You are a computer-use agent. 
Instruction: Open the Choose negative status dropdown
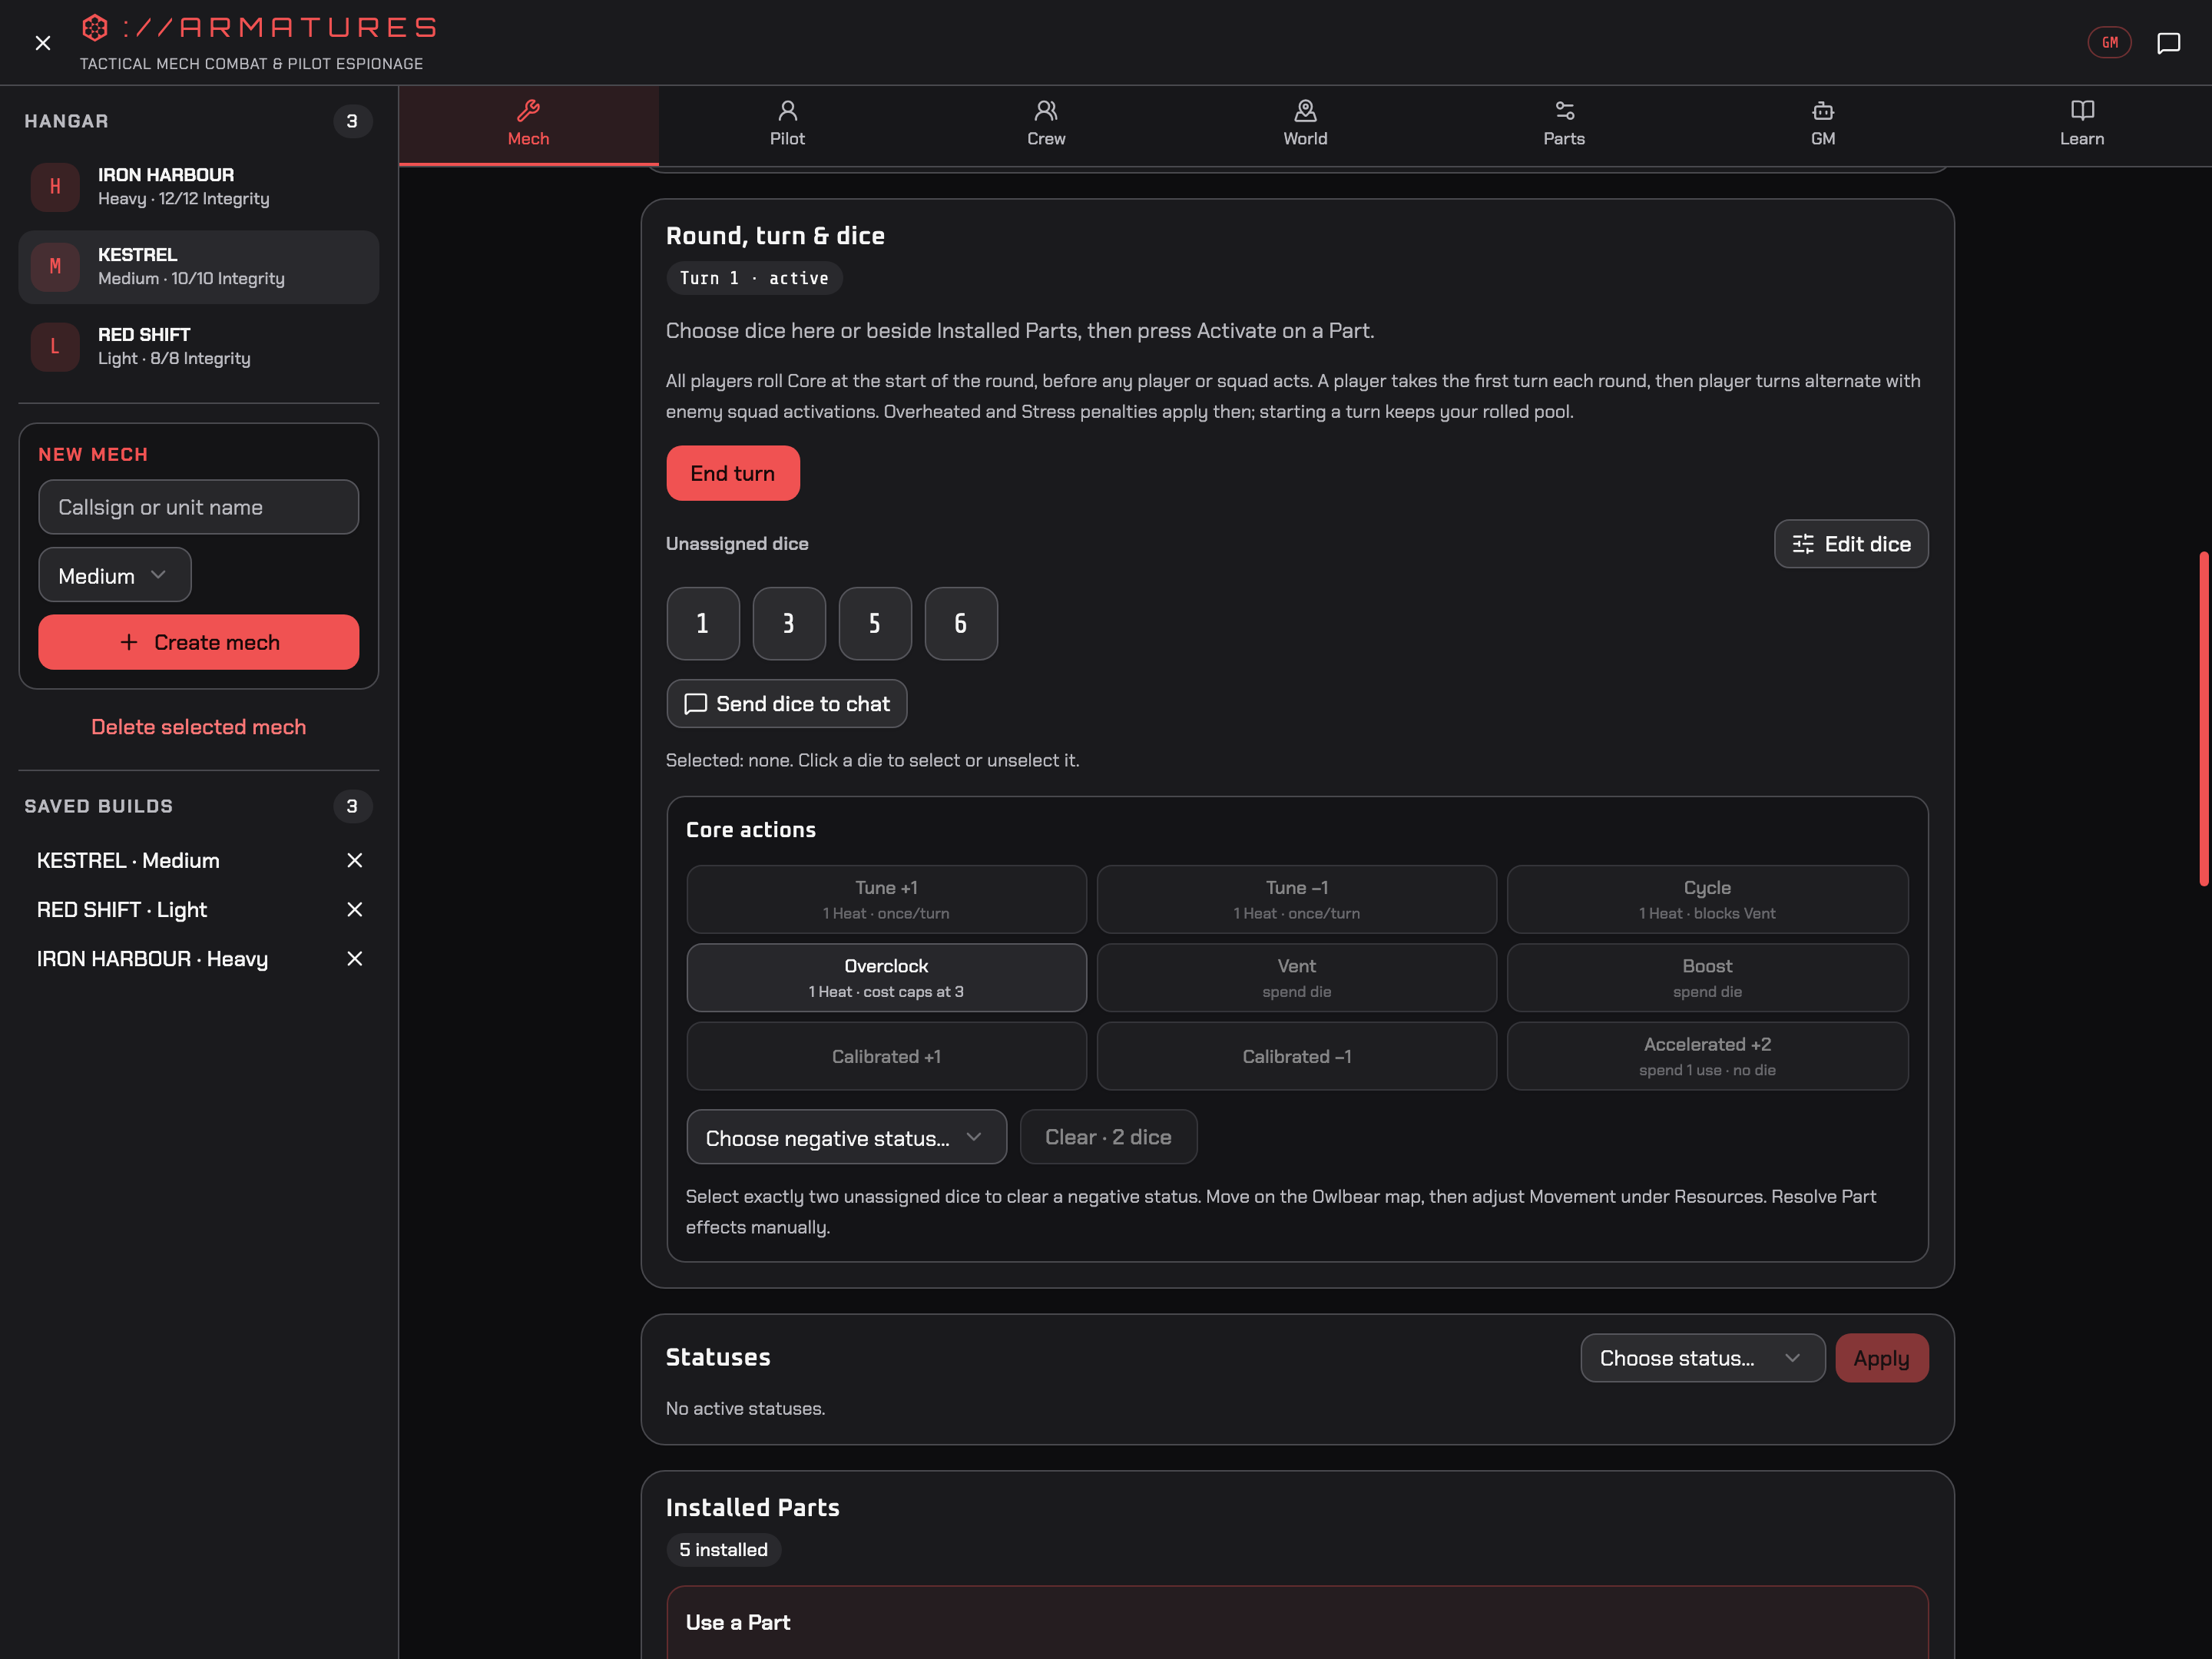tap(846, 1137)
